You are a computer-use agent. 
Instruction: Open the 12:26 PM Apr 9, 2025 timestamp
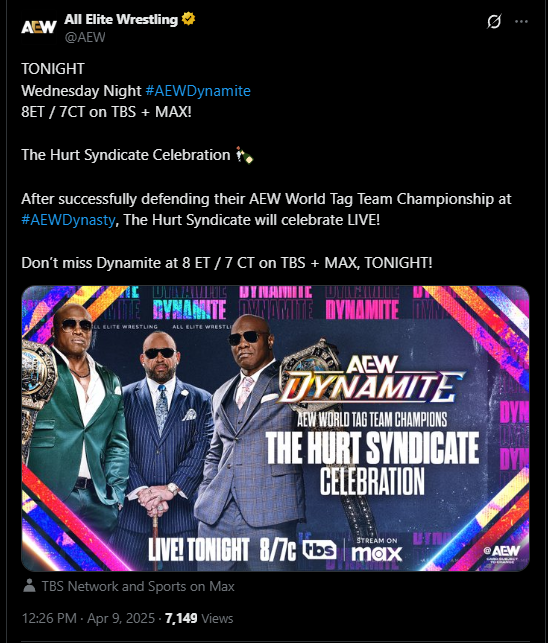click(x=88, y=618)
